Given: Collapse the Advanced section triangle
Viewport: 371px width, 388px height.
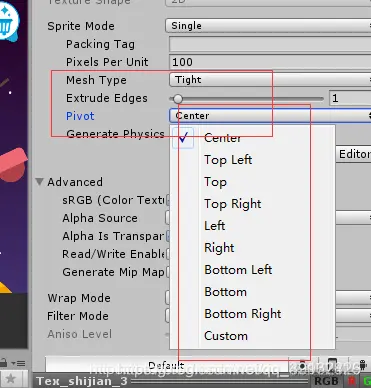Looking at the screenshot, I should [40, 182].
